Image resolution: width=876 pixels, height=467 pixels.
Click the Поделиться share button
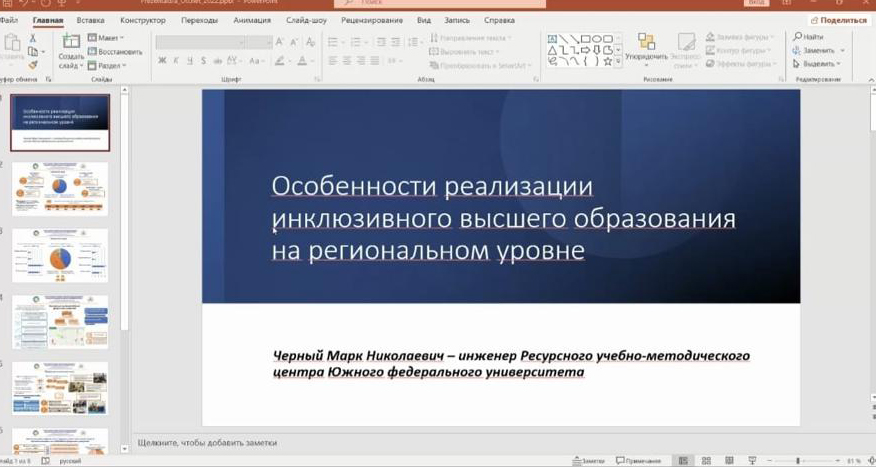tap(839, 20)
